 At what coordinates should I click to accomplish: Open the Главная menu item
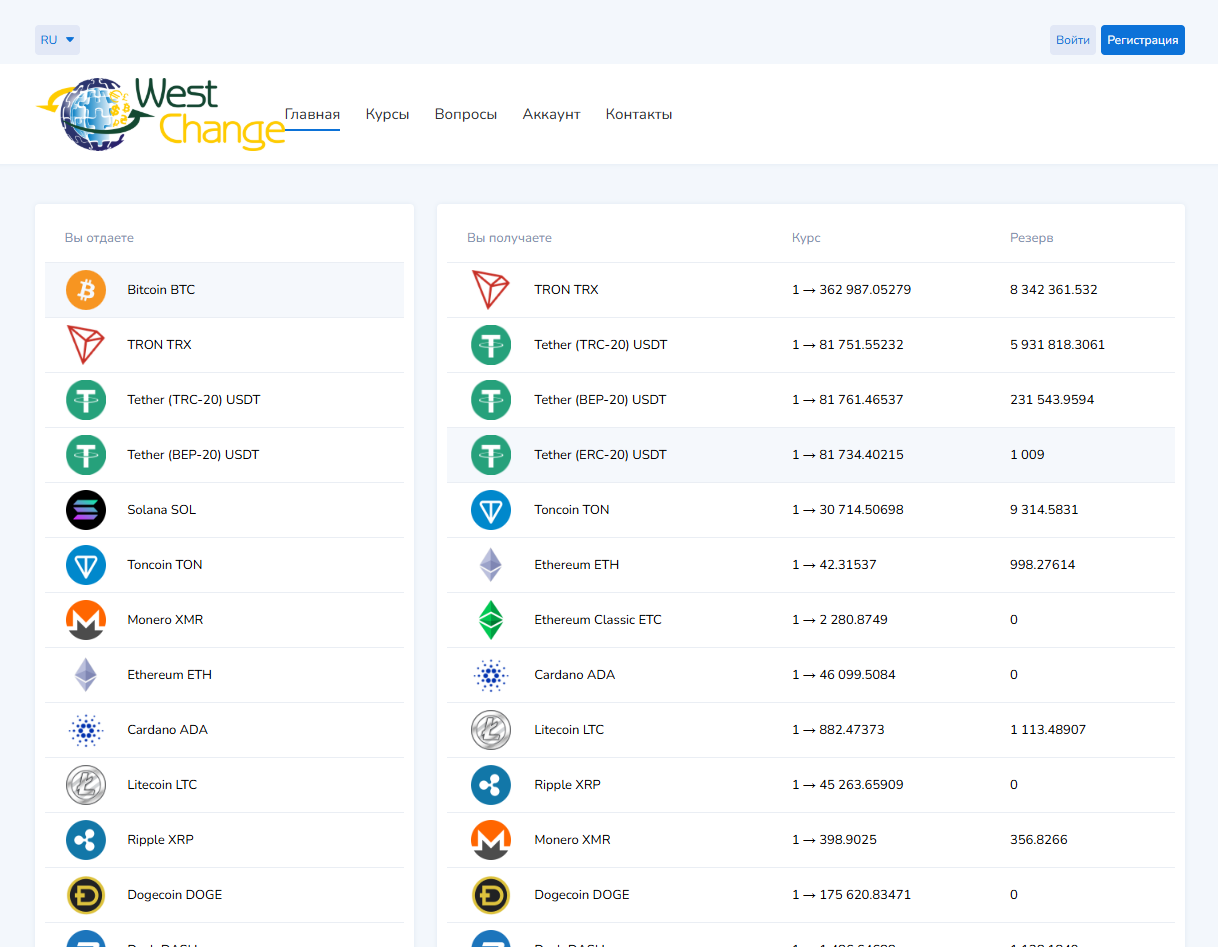312,114
